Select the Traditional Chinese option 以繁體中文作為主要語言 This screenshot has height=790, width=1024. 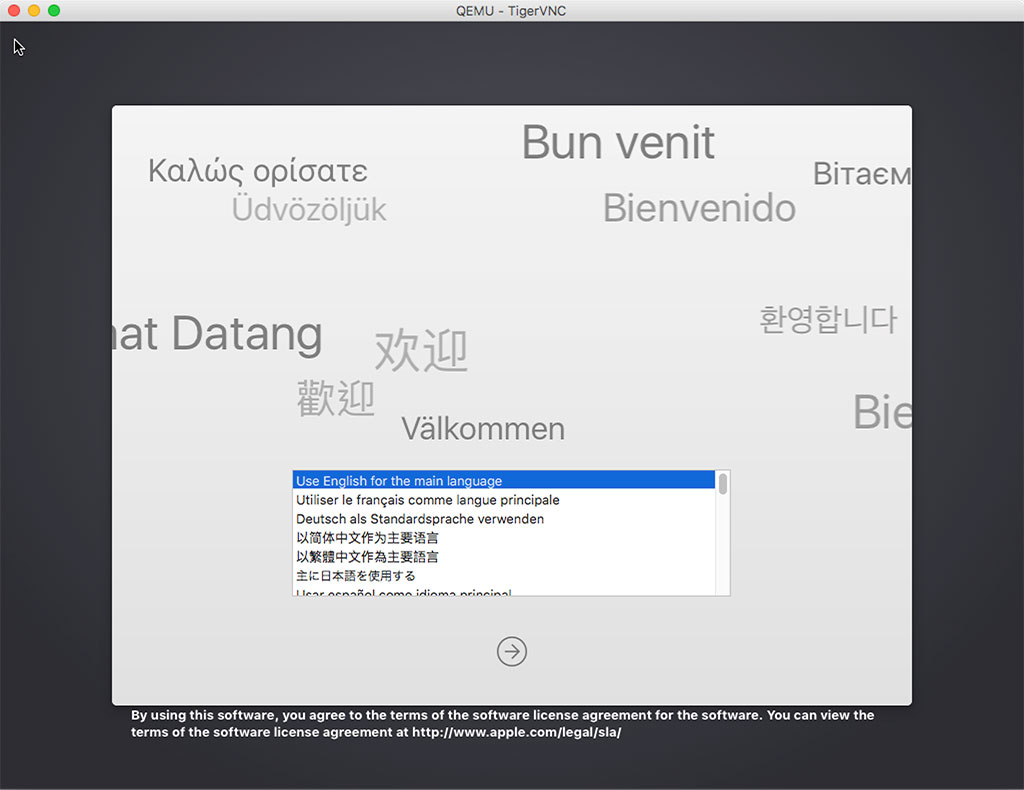(x=504, y=556)
